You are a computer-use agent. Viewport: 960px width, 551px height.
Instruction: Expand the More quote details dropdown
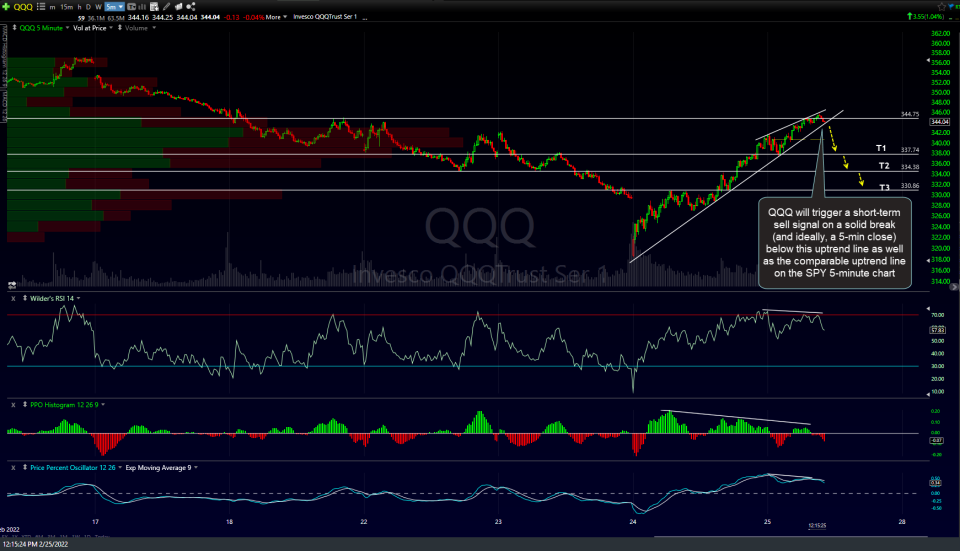276,17
